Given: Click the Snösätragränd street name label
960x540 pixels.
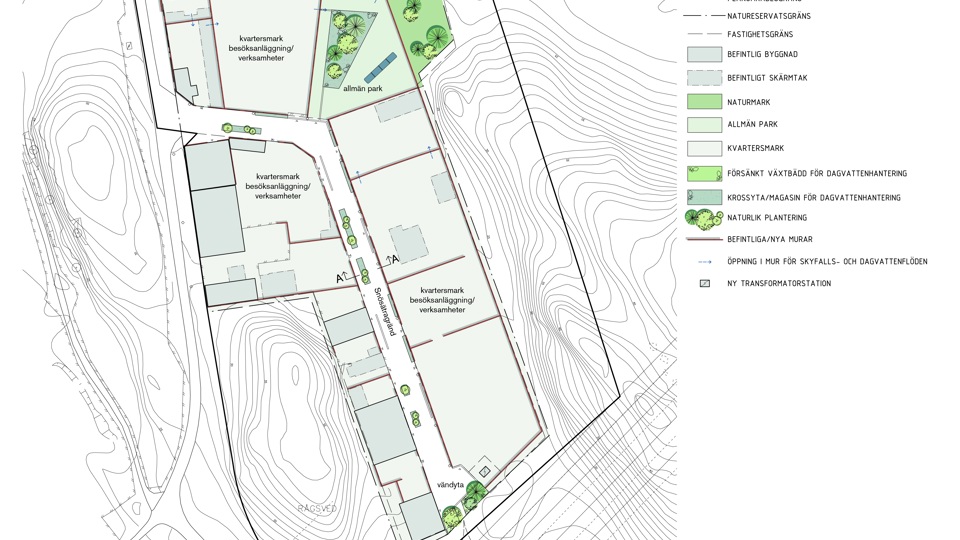Looking at the screenshot, I should click(385, 312).
